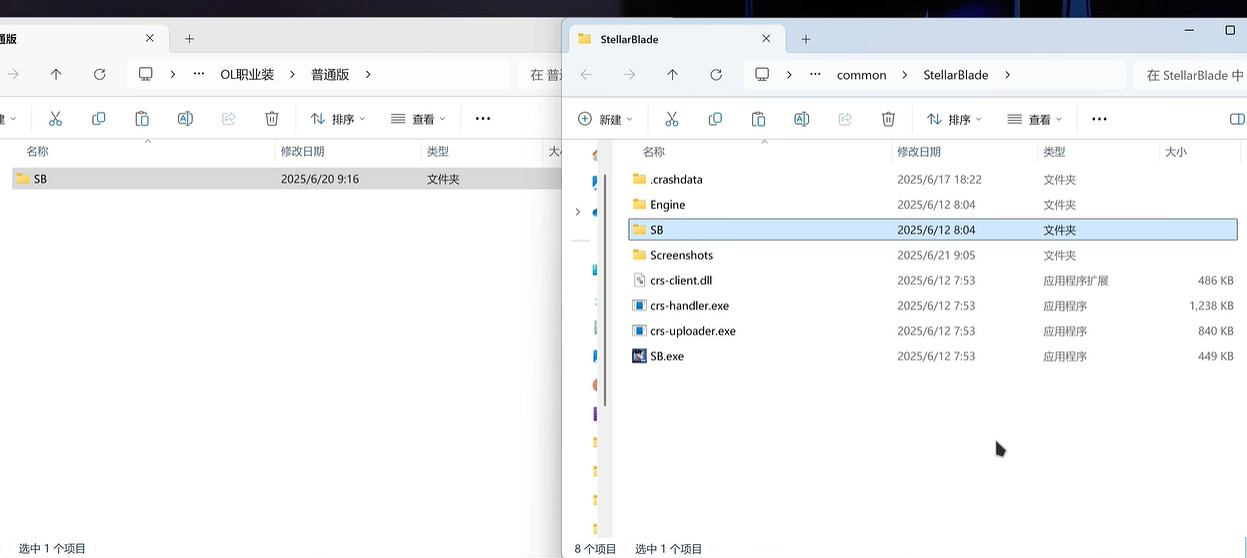
Task: Click the Paste icon in left window toolbar
Action: pos(142,119)
